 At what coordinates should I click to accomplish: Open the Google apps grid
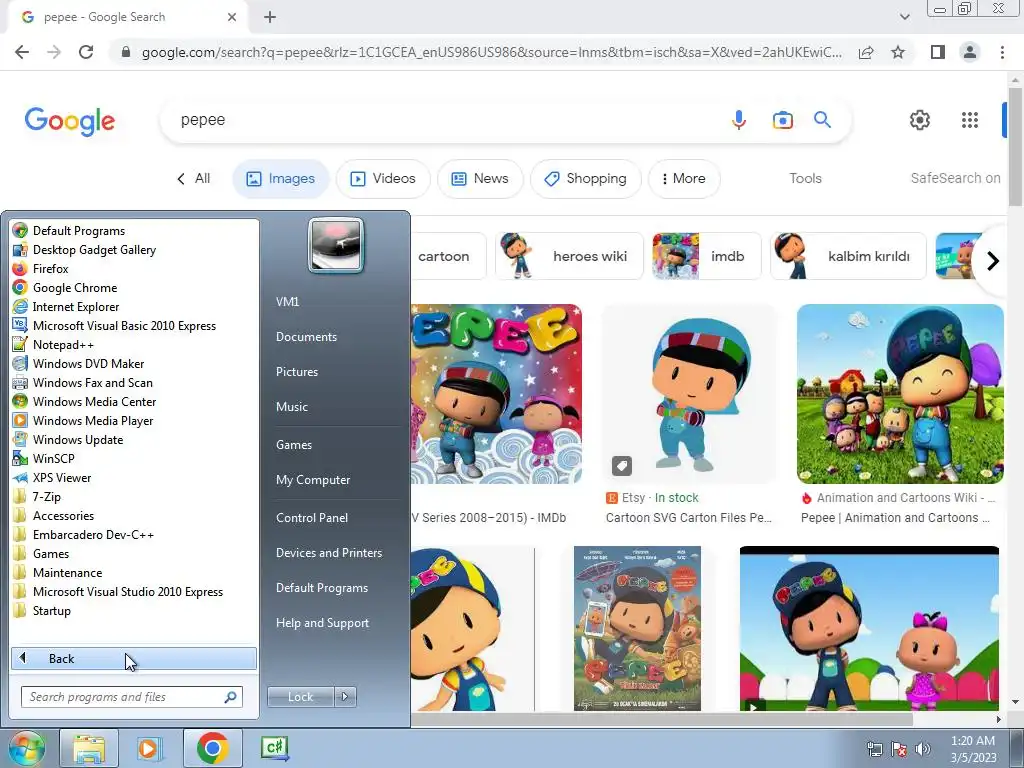[970, 120]
